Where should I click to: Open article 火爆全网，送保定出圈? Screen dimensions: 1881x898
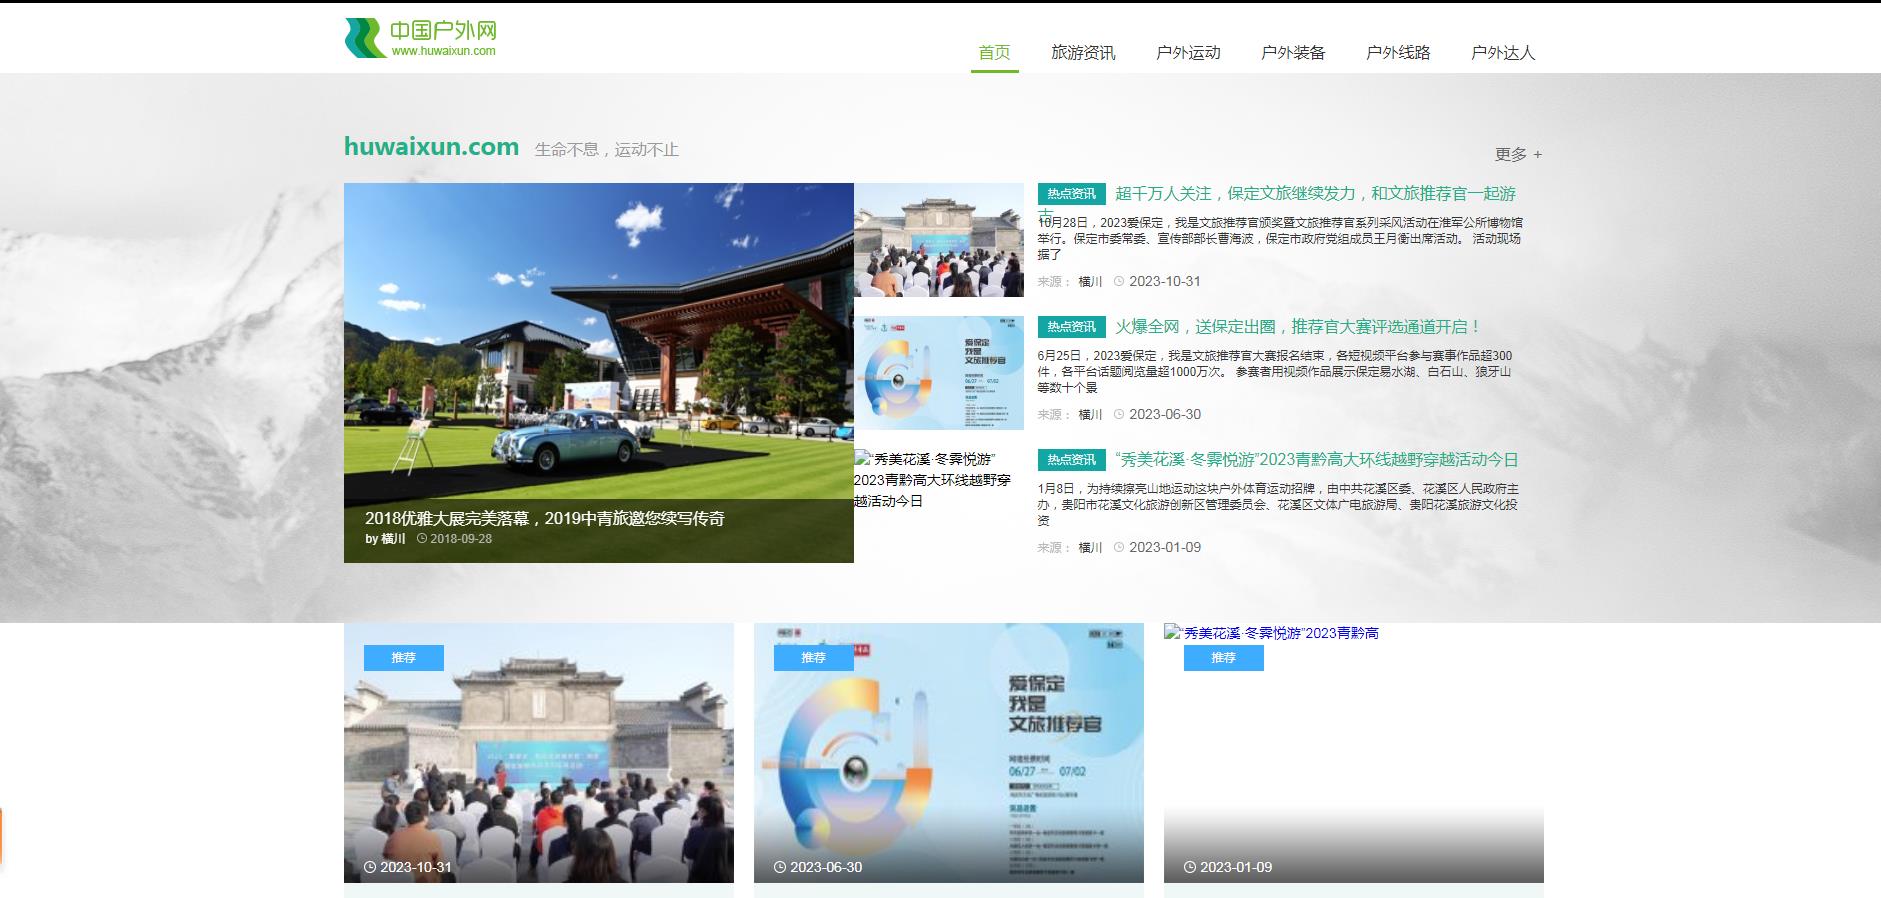(1298, 327)
